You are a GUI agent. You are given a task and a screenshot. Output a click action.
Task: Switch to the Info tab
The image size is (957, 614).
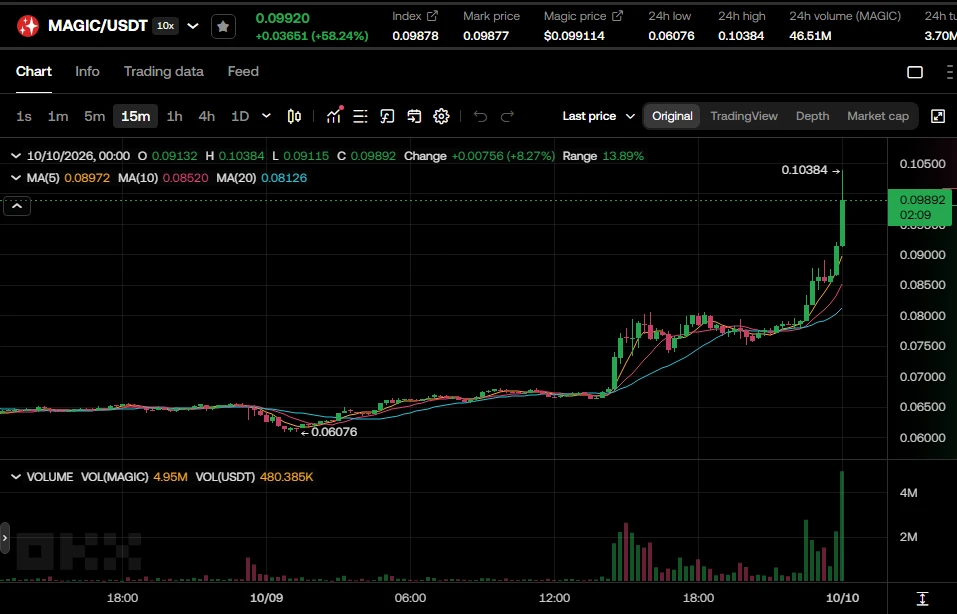[x=87, y=71]
